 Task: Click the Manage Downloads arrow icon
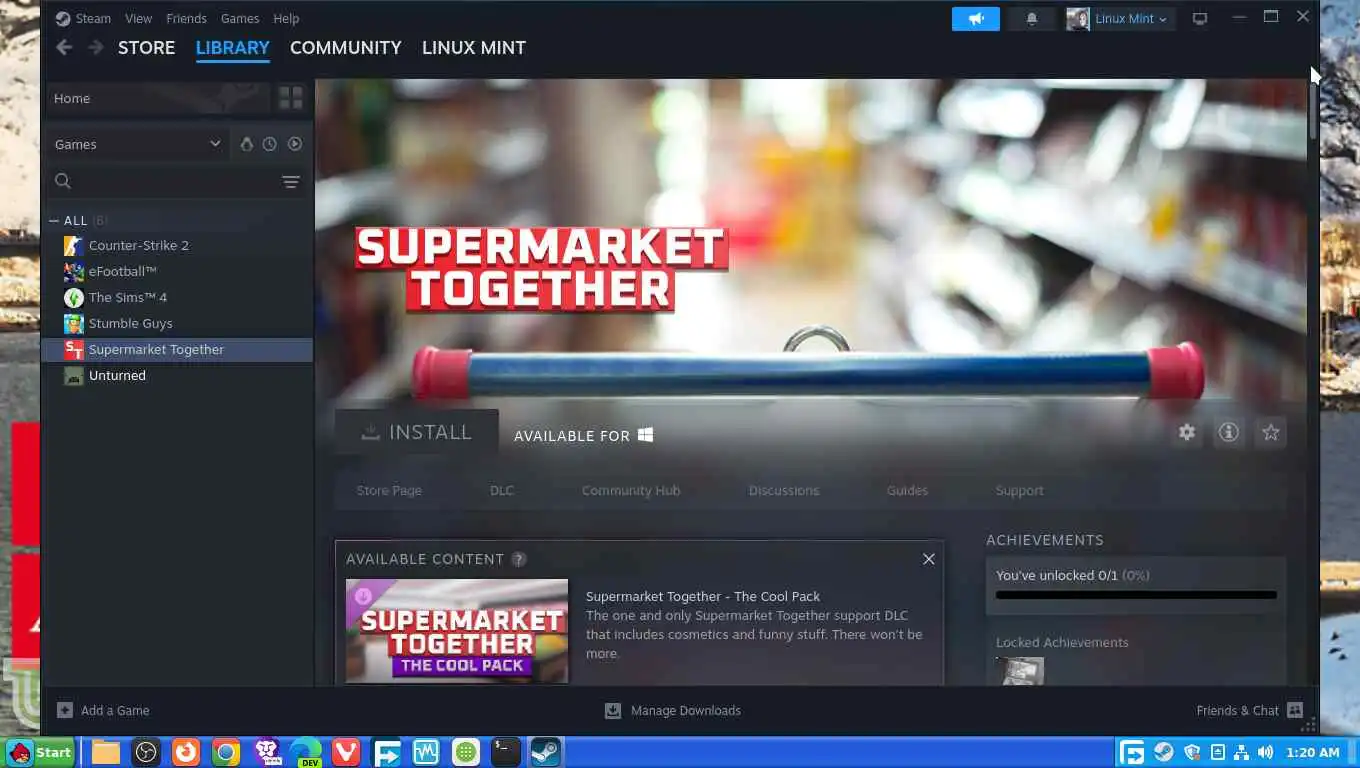613,710
